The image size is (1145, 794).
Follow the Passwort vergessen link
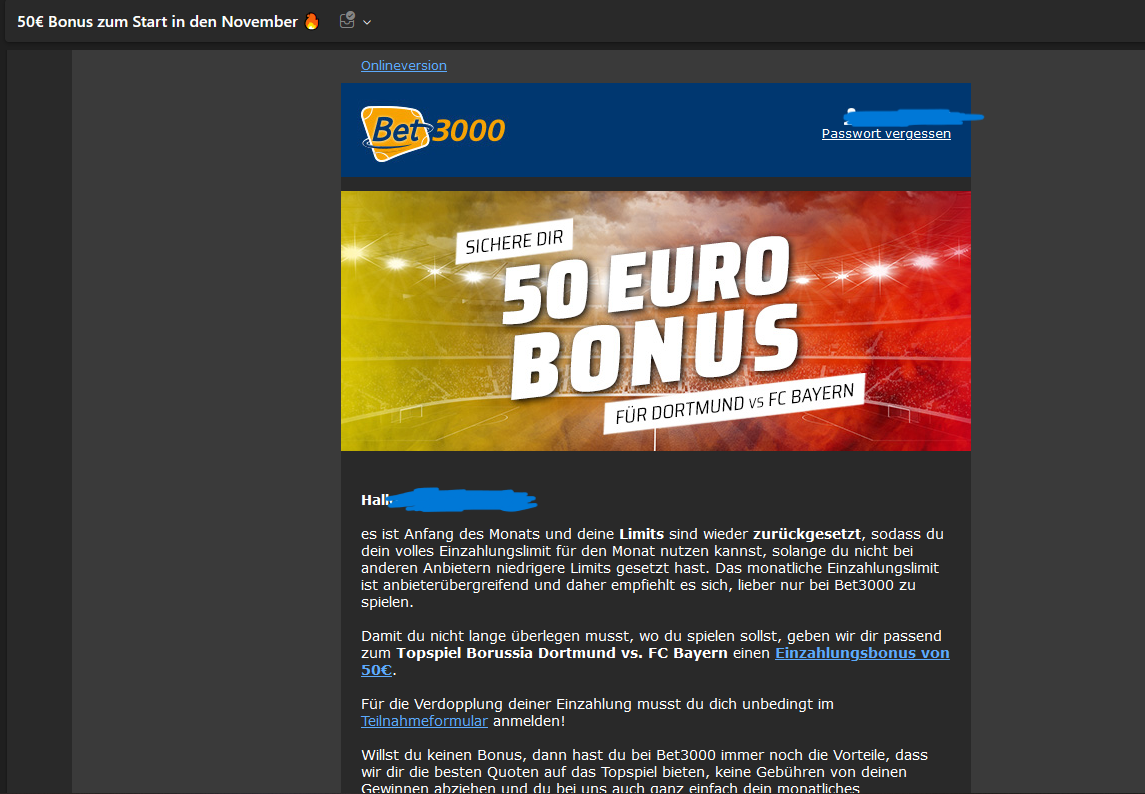click(886, 134)
